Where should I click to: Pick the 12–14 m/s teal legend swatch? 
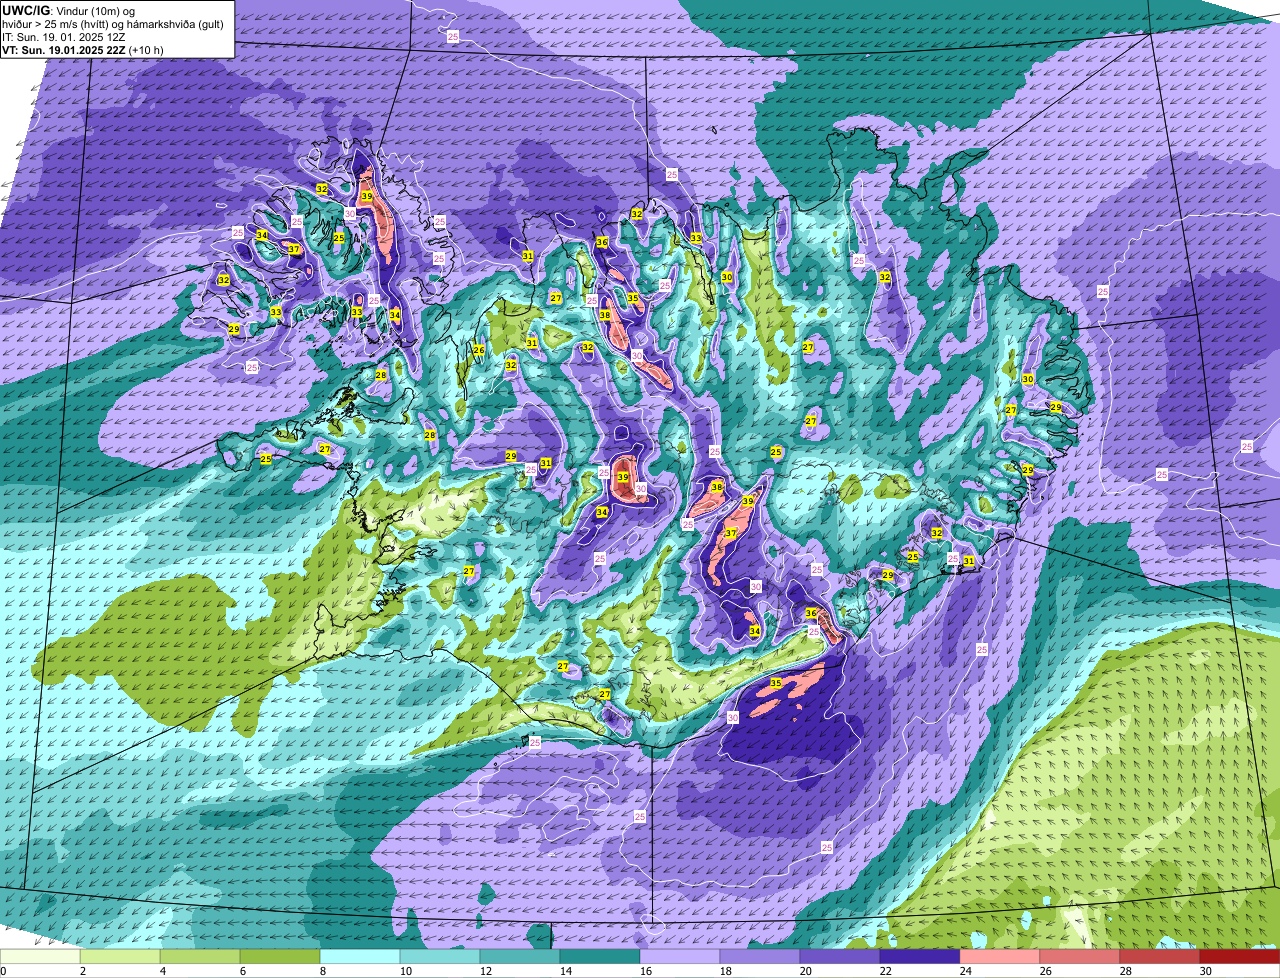coord(520,956)
